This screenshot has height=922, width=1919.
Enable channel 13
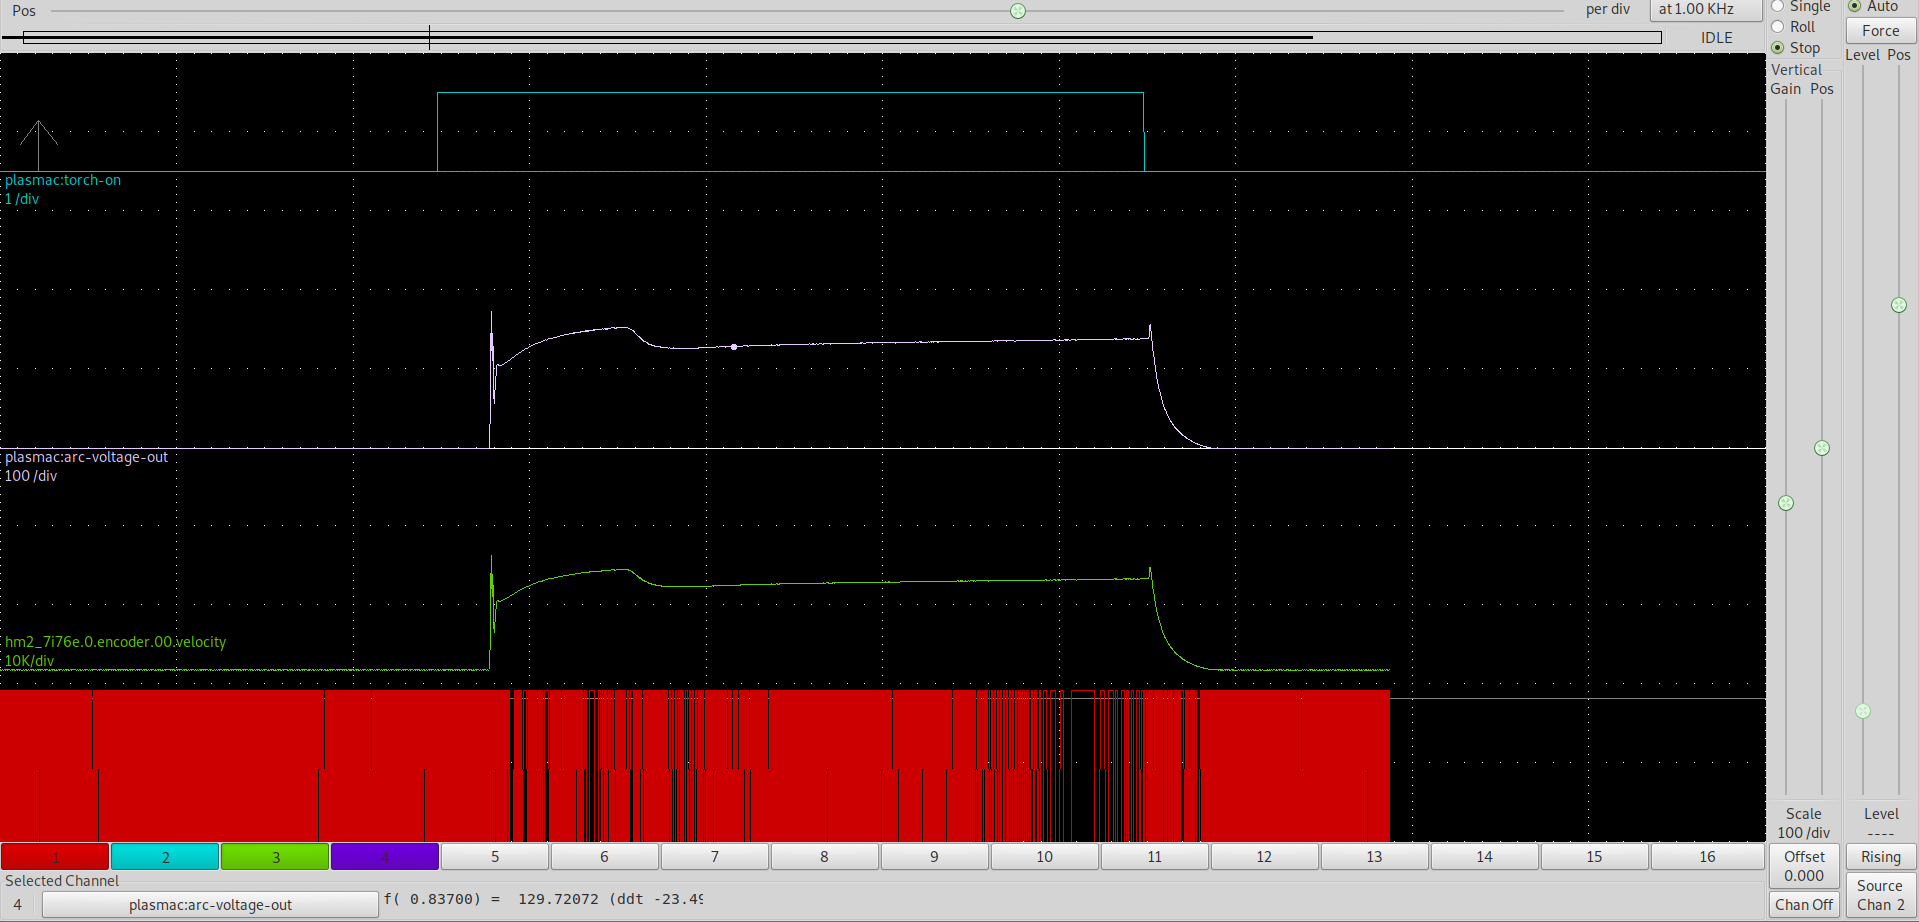tap(1375, 857)
